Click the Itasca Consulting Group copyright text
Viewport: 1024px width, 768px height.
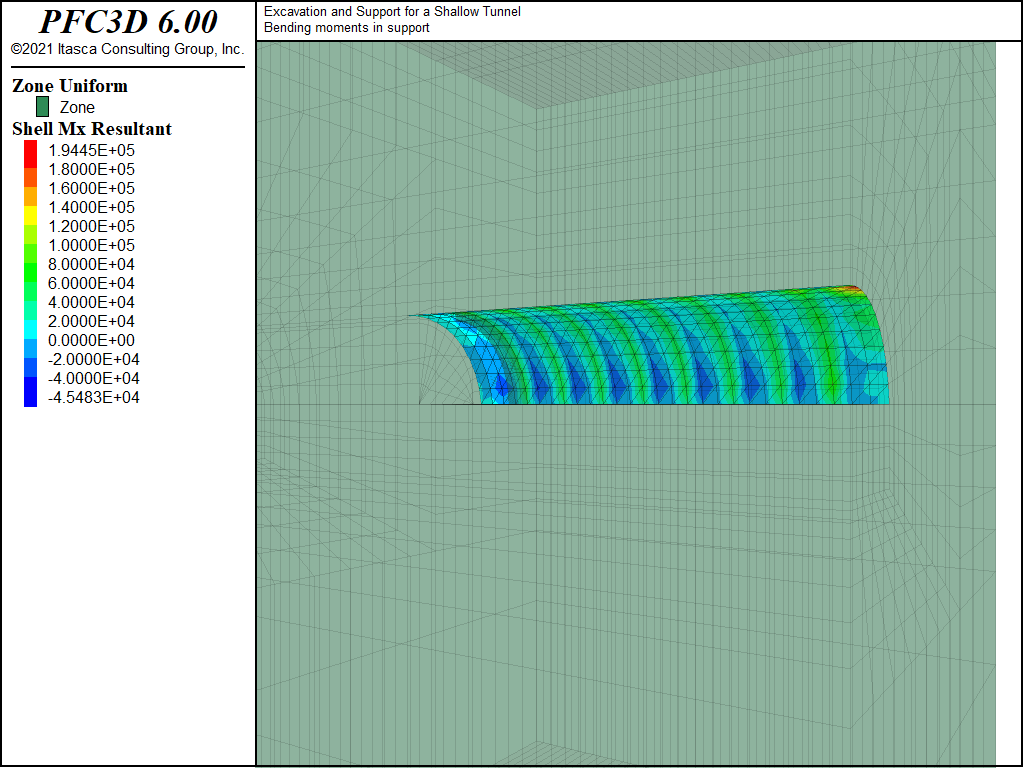pyautogui.click(x=127, y=49)
